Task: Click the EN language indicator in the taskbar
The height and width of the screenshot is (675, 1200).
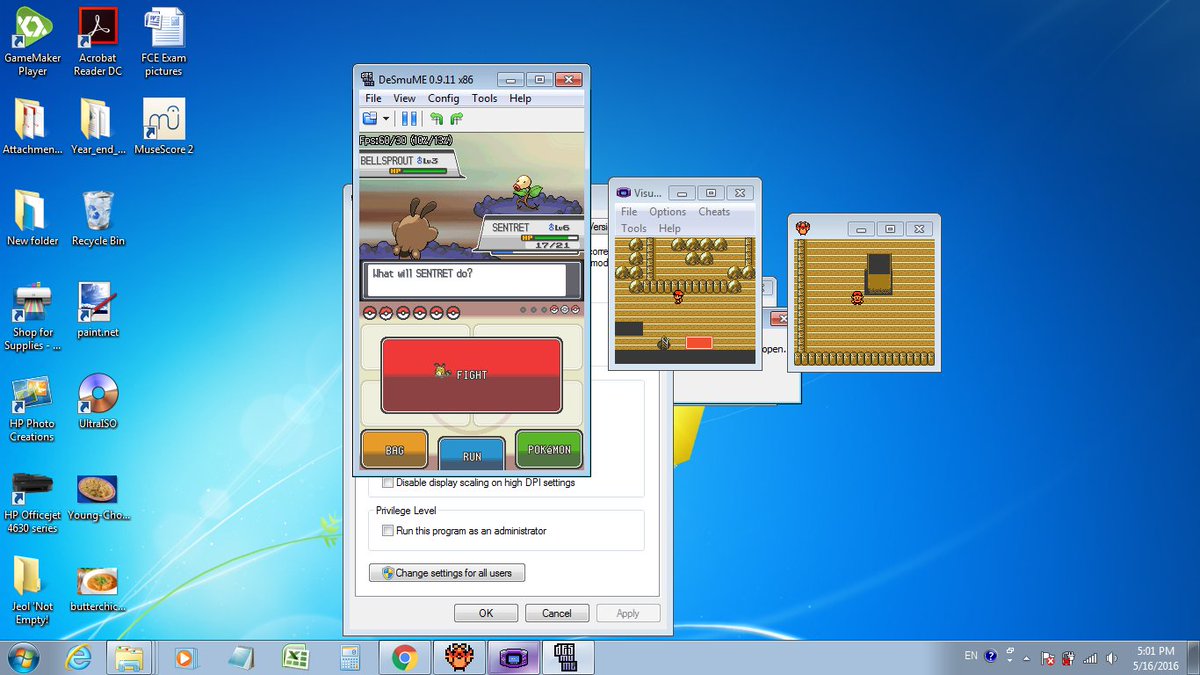Action: click(971, 656)
